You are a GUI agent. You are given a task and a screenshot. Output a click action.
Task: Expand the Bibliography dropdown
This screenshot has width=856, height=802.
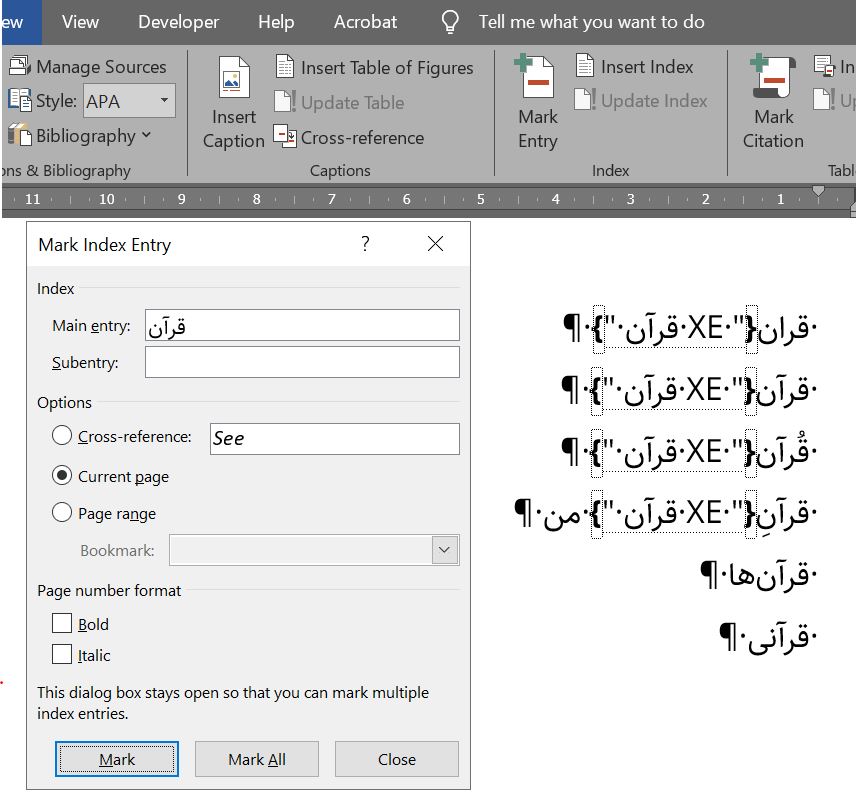click(x=146, y=134)
